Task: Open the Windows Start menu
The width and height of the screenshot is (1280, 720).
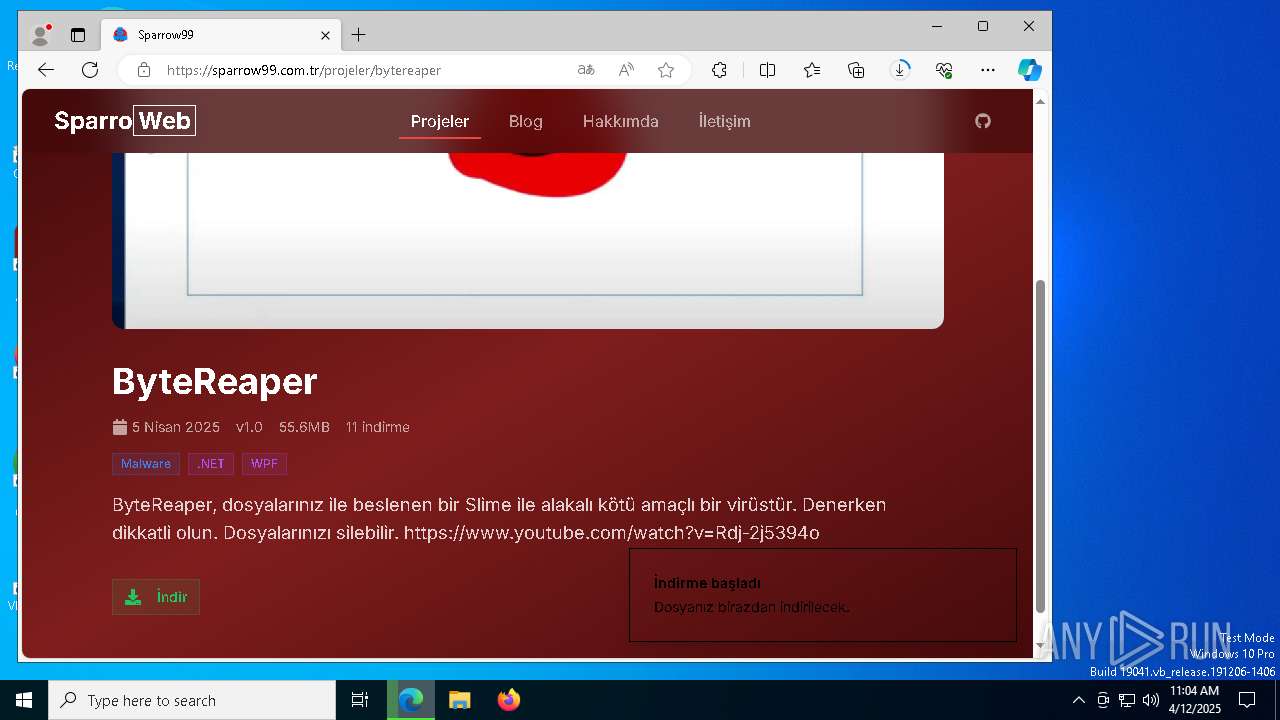Action: [24, 700]
